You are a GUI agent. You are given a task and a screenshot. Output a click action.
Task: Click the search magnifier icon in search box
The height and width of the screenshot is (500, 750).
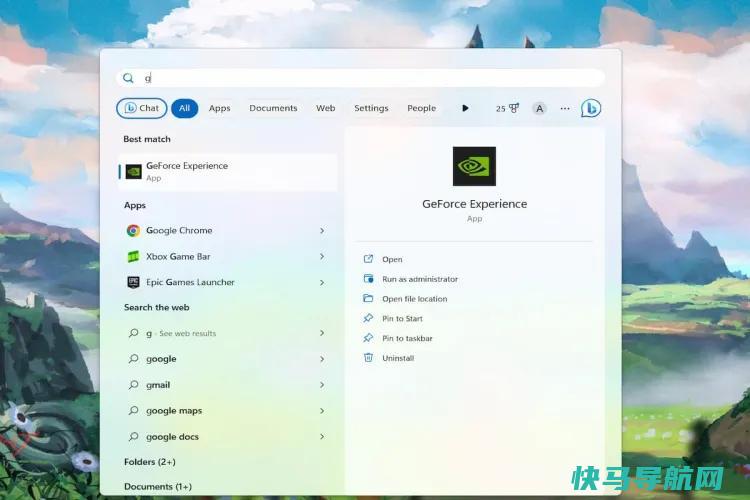pyautogui.click(x=128, y=78)
